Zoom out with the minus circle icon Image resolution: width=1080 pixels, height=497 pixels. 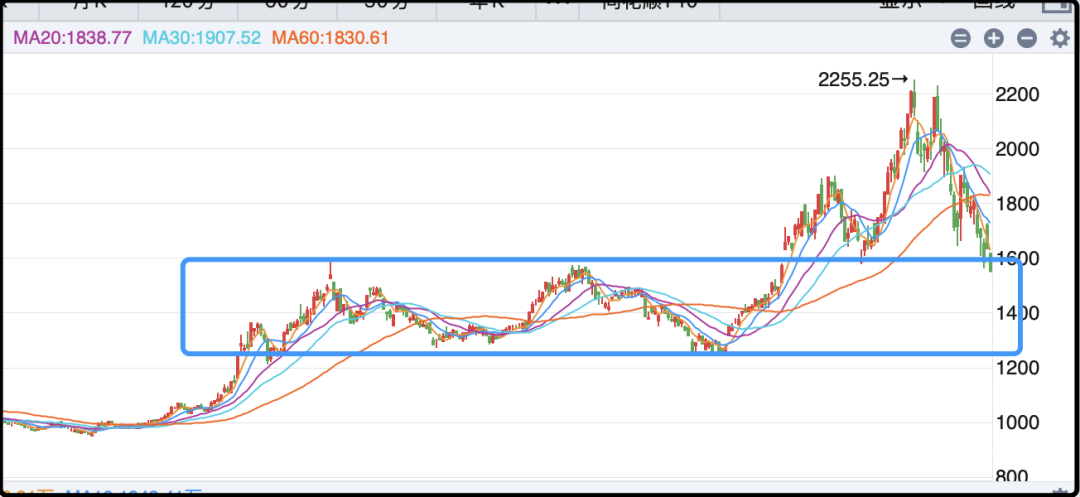point(1026,39)
